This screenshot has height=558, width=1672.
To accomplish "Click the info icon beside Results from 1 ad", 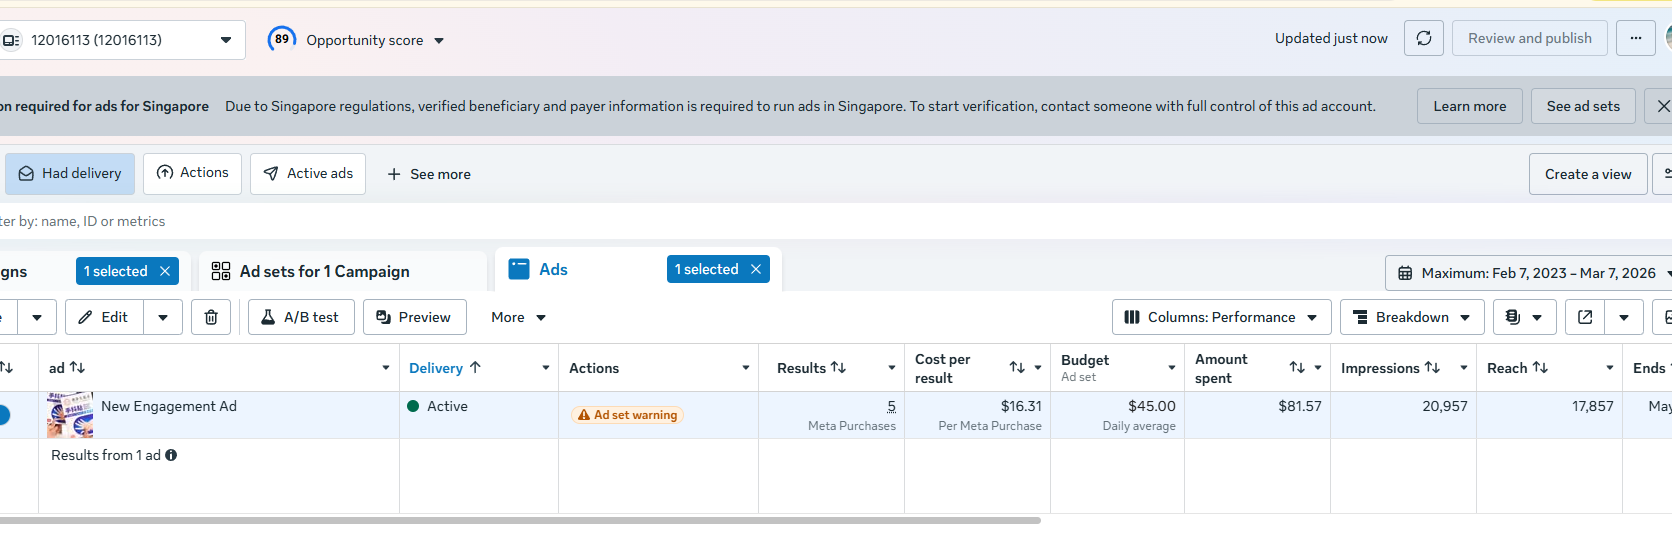I will [171, 455].
